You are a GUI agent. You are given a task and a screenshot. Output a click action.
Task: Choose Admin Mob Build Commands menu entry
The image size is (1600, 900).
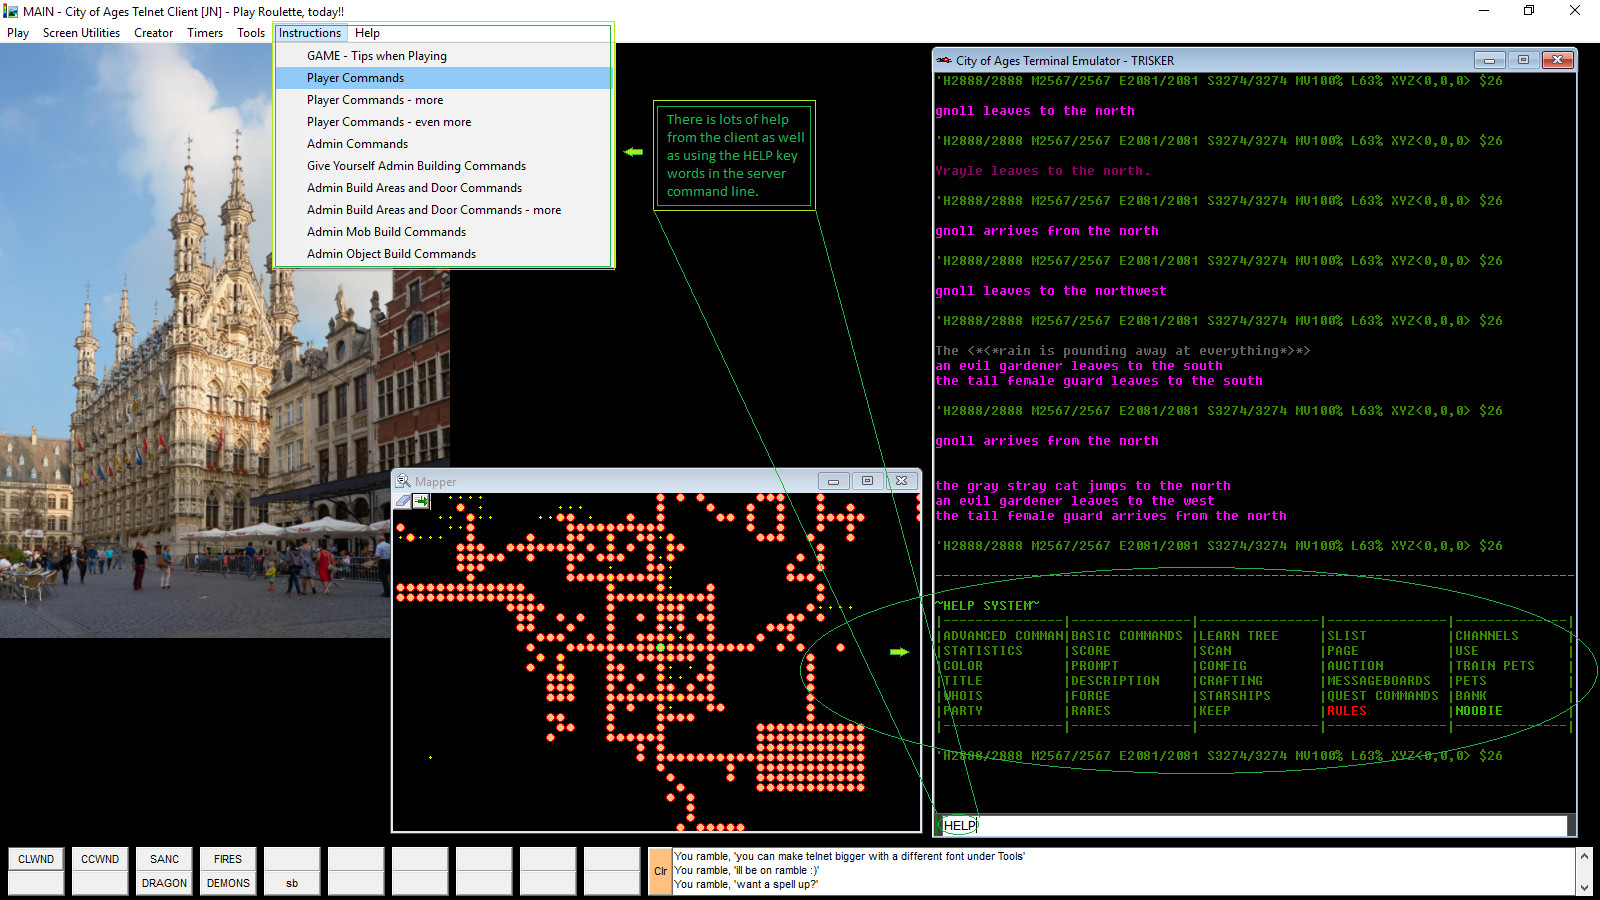[386, 231]
